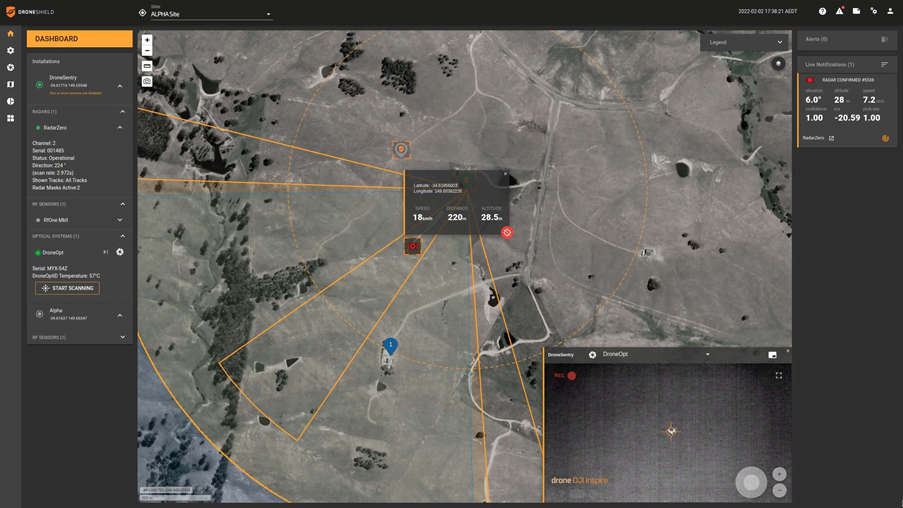Image resolution: width=903 pixels, height=508 pixels.
Task: Click the DroneOpt skip-to-target icon
Action: tap(105, 252)
